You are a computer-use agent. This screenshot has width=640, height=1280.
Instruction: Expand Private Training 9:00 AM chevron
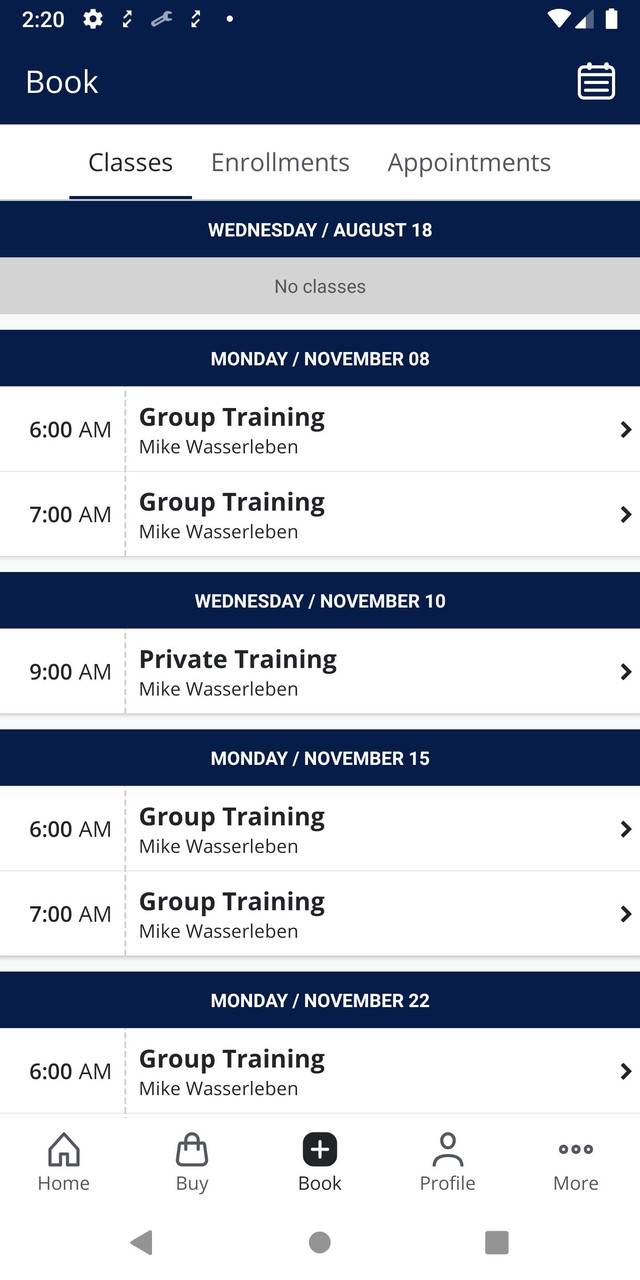point(626,672)
